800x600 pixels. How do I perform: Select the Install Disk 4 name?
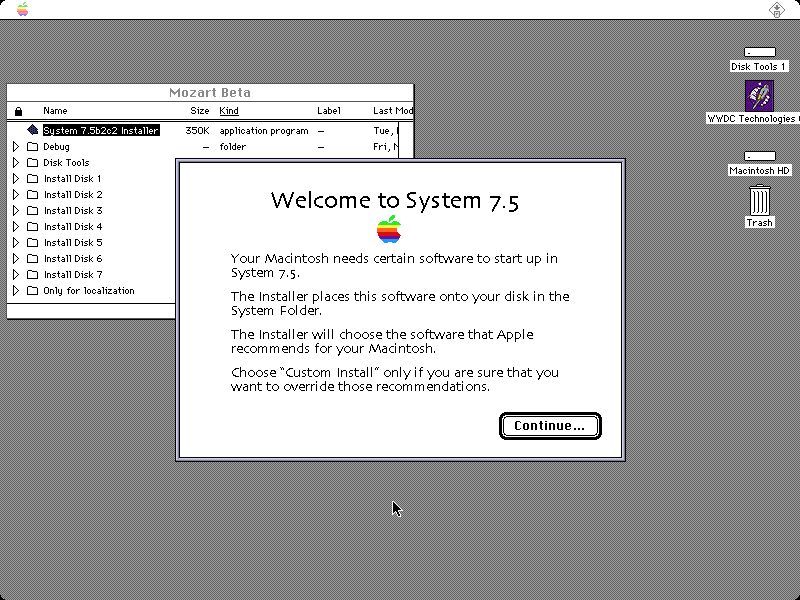tap(73, 227)
